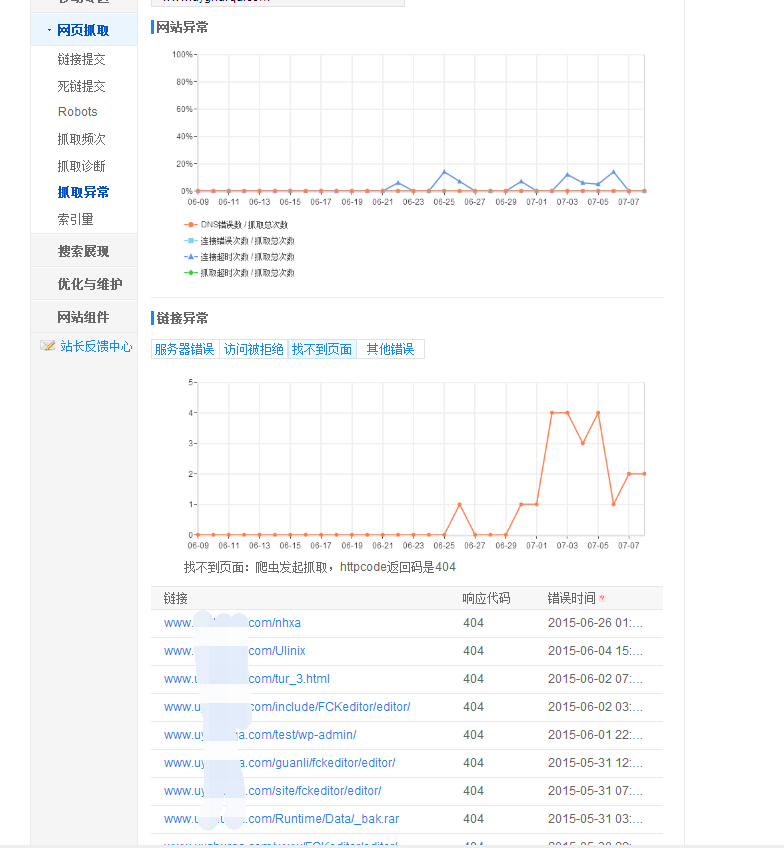The image size is (784, 848).
Task: Click the light blue 连接错误次数 legend marker
Action: tap(191, 241)
